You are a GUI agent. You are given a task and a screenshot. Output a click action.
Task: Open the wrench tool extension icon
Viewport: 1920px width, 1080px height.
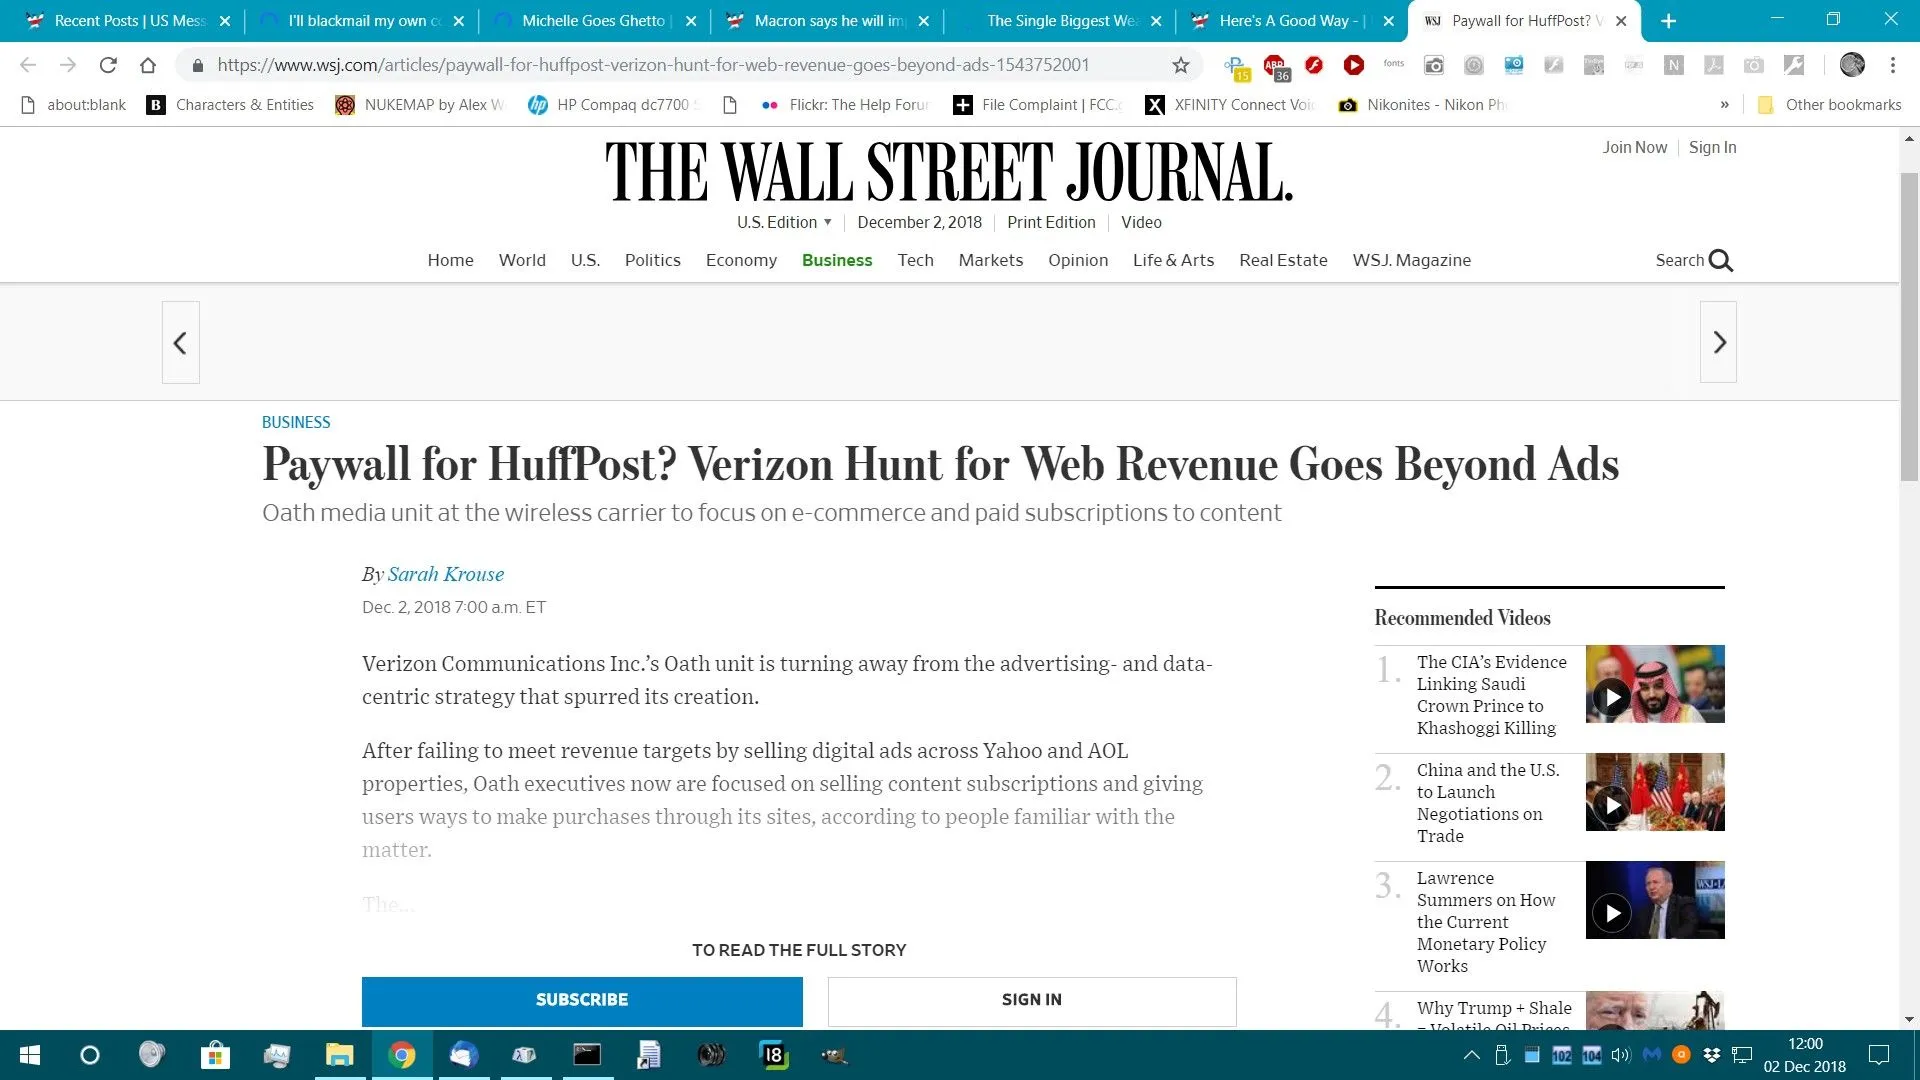pyautogui.click(x=1794, y=65)
